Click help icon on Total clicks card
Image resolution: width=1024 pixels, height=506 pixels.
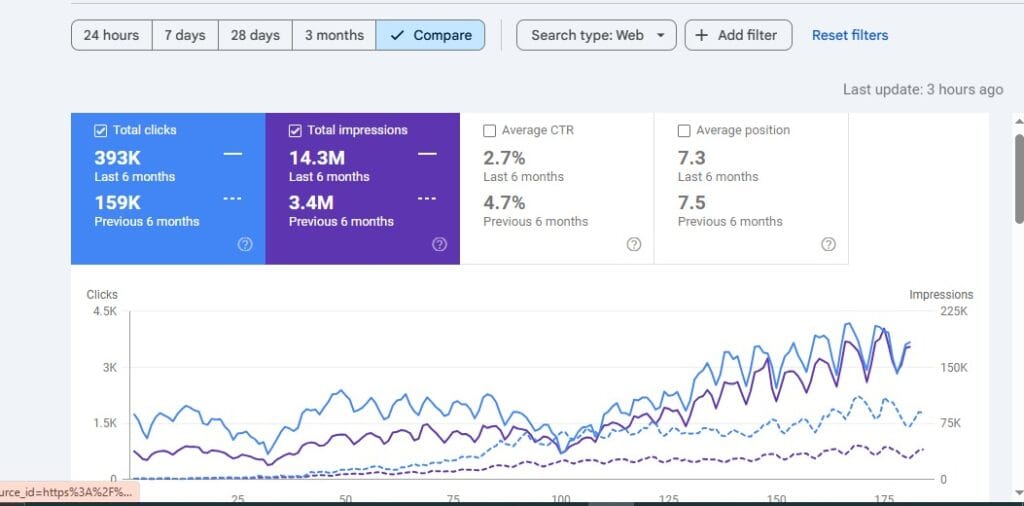(x=245, y=244)
